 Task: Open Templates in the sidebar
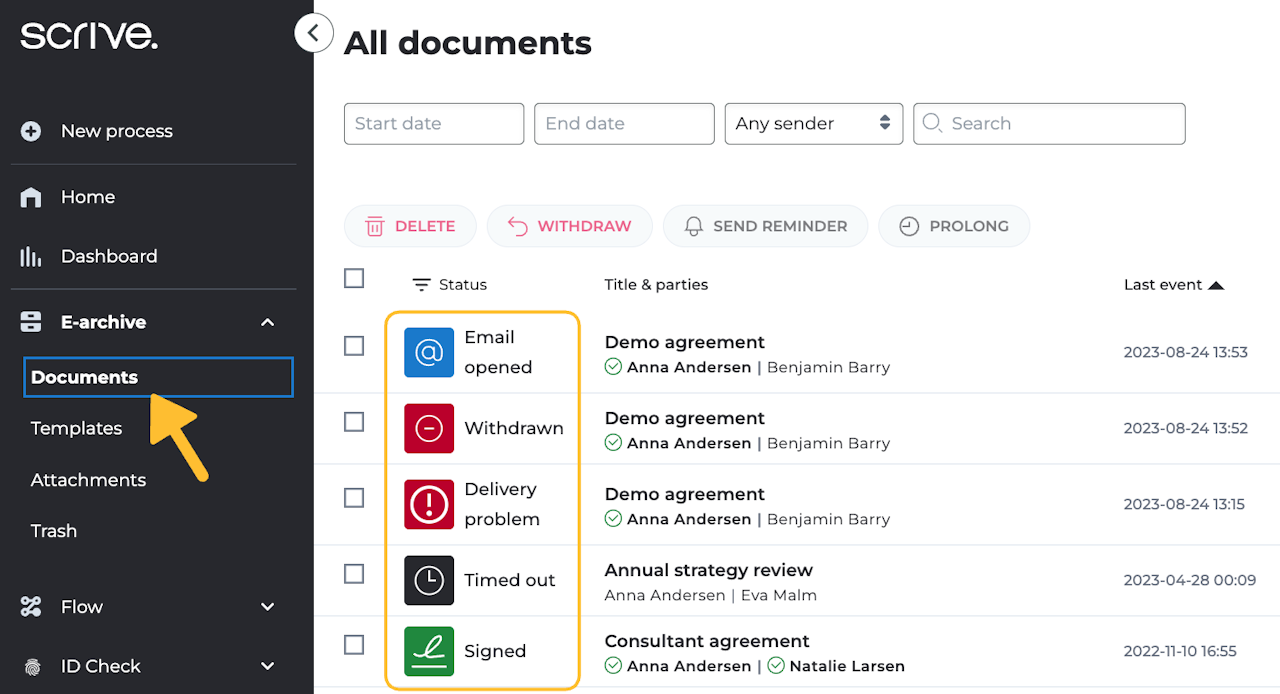pyautogui.click(x=76, y=428)
